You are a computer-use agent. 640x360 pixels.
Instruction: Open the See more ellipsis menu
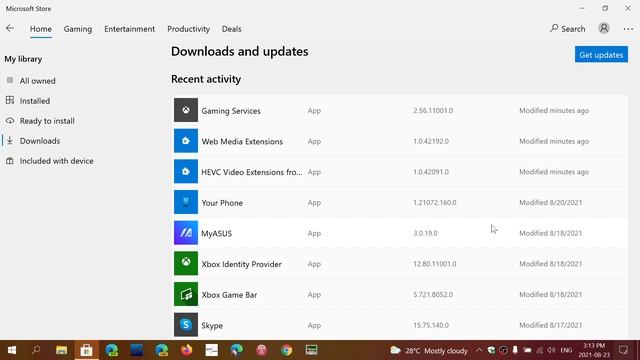click(628, 29)
